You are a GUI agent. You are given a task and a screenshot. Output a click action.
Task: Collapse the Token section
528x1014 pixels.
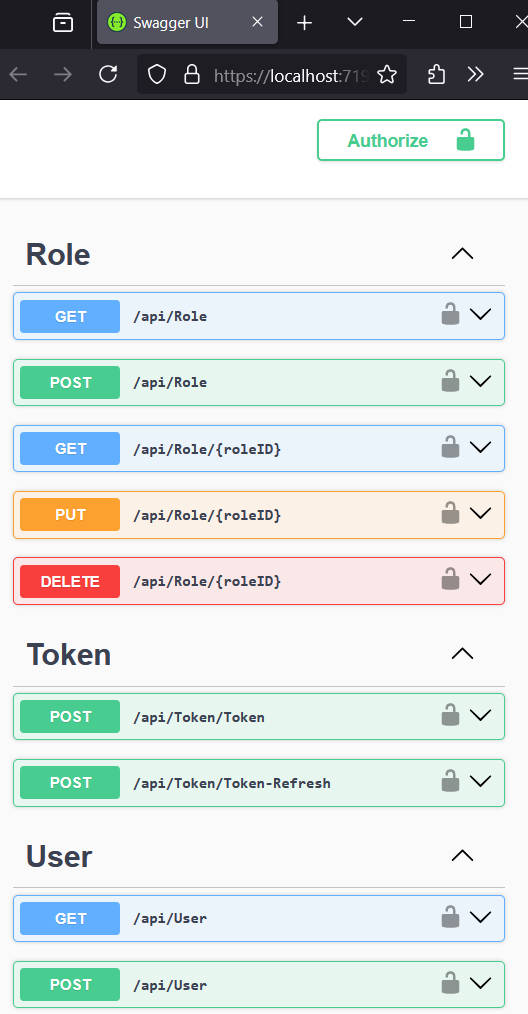coord(462,654)
